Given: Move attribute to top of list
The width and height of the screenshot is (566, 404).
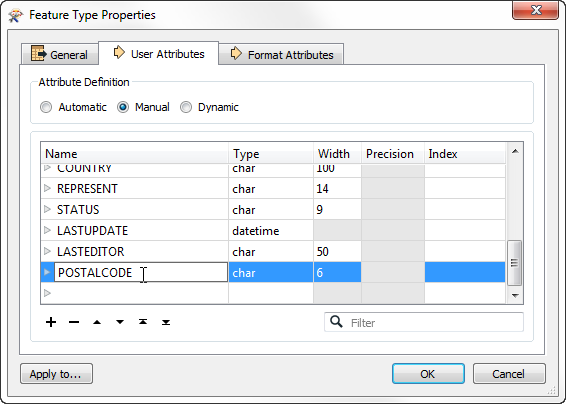Looking at the screenshot, I should pyautogui.click(x=143, y=322).
